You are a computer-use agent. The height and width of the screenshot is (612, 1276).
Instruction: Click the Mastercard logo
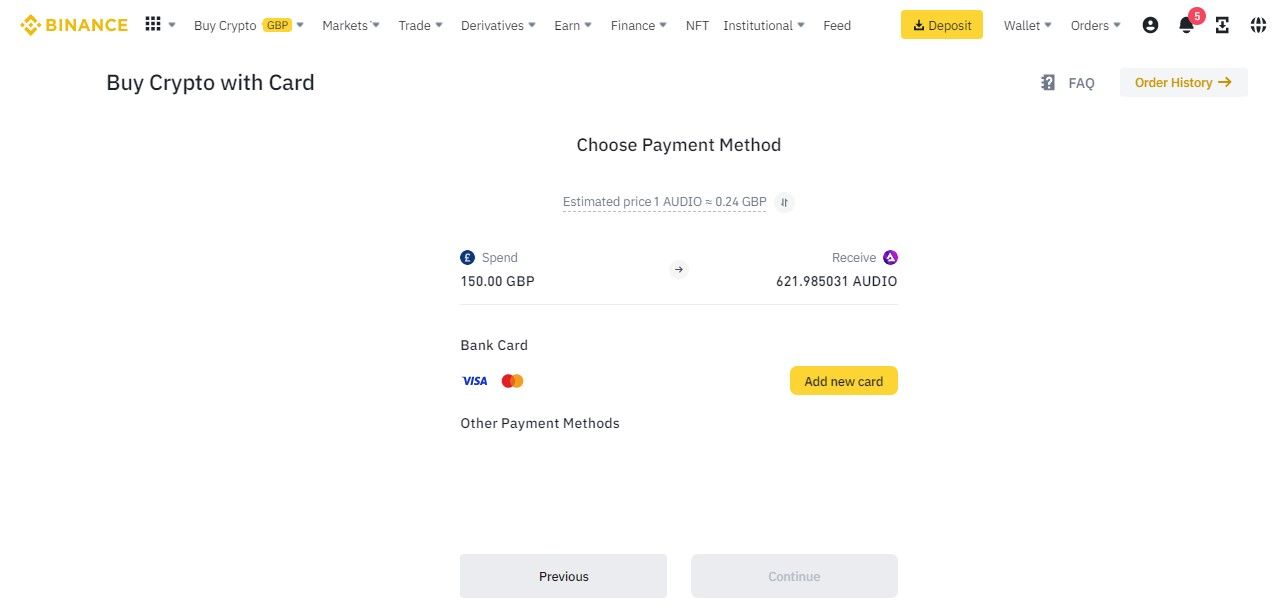(x=512, y=381)
